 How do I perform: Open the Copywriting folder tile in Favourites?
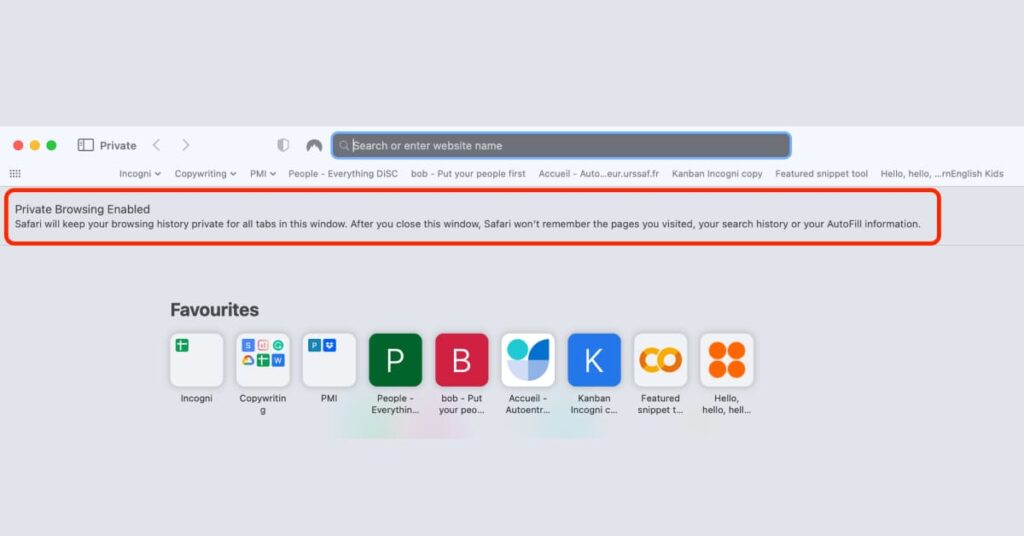point(263,360)
